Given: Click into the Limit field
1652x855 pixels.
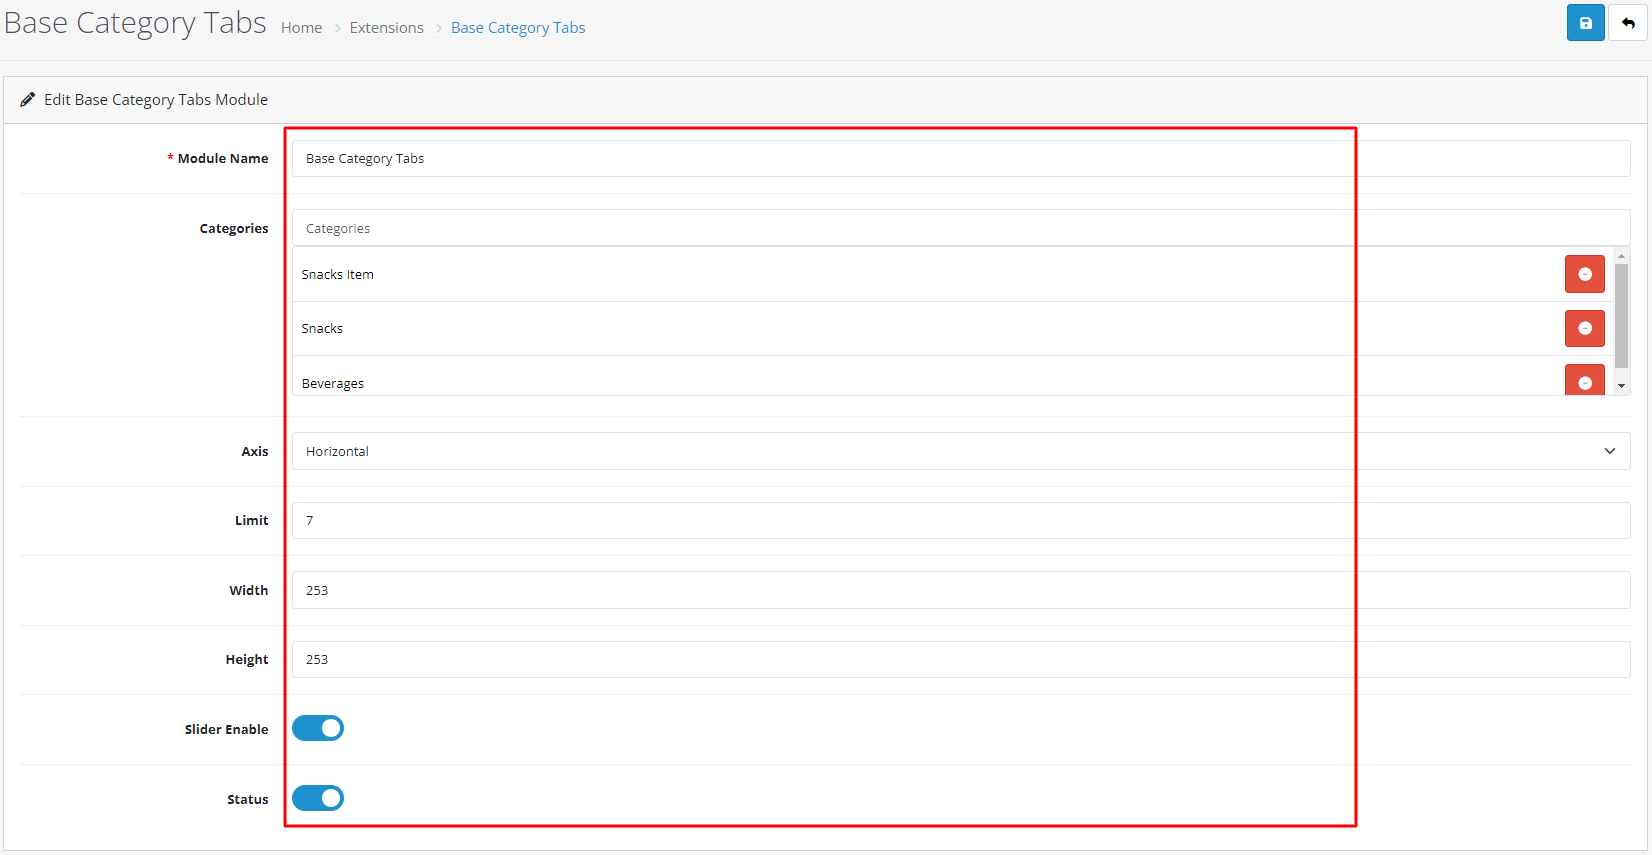Looking at the screenshot, I should [x=960, y=520].
